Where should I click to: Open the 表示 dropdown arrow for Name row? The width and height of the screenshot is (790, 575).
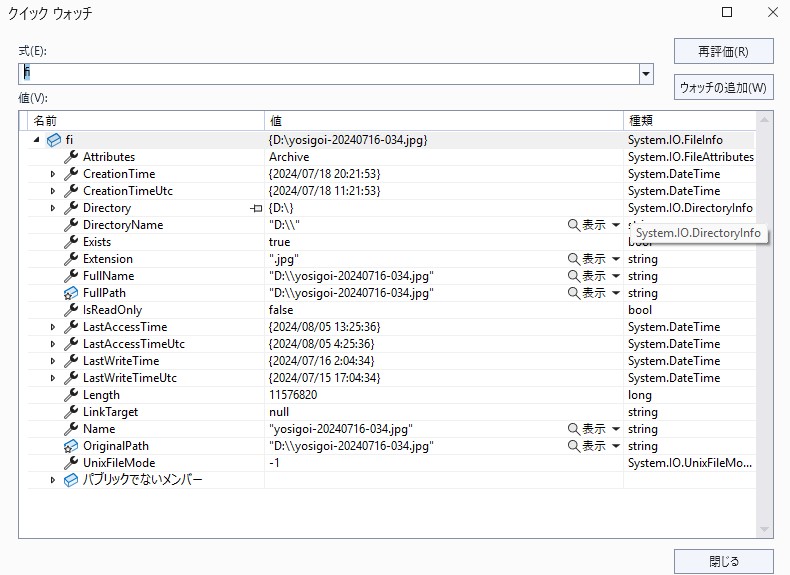pyautogui.click(x=616, y=429)
